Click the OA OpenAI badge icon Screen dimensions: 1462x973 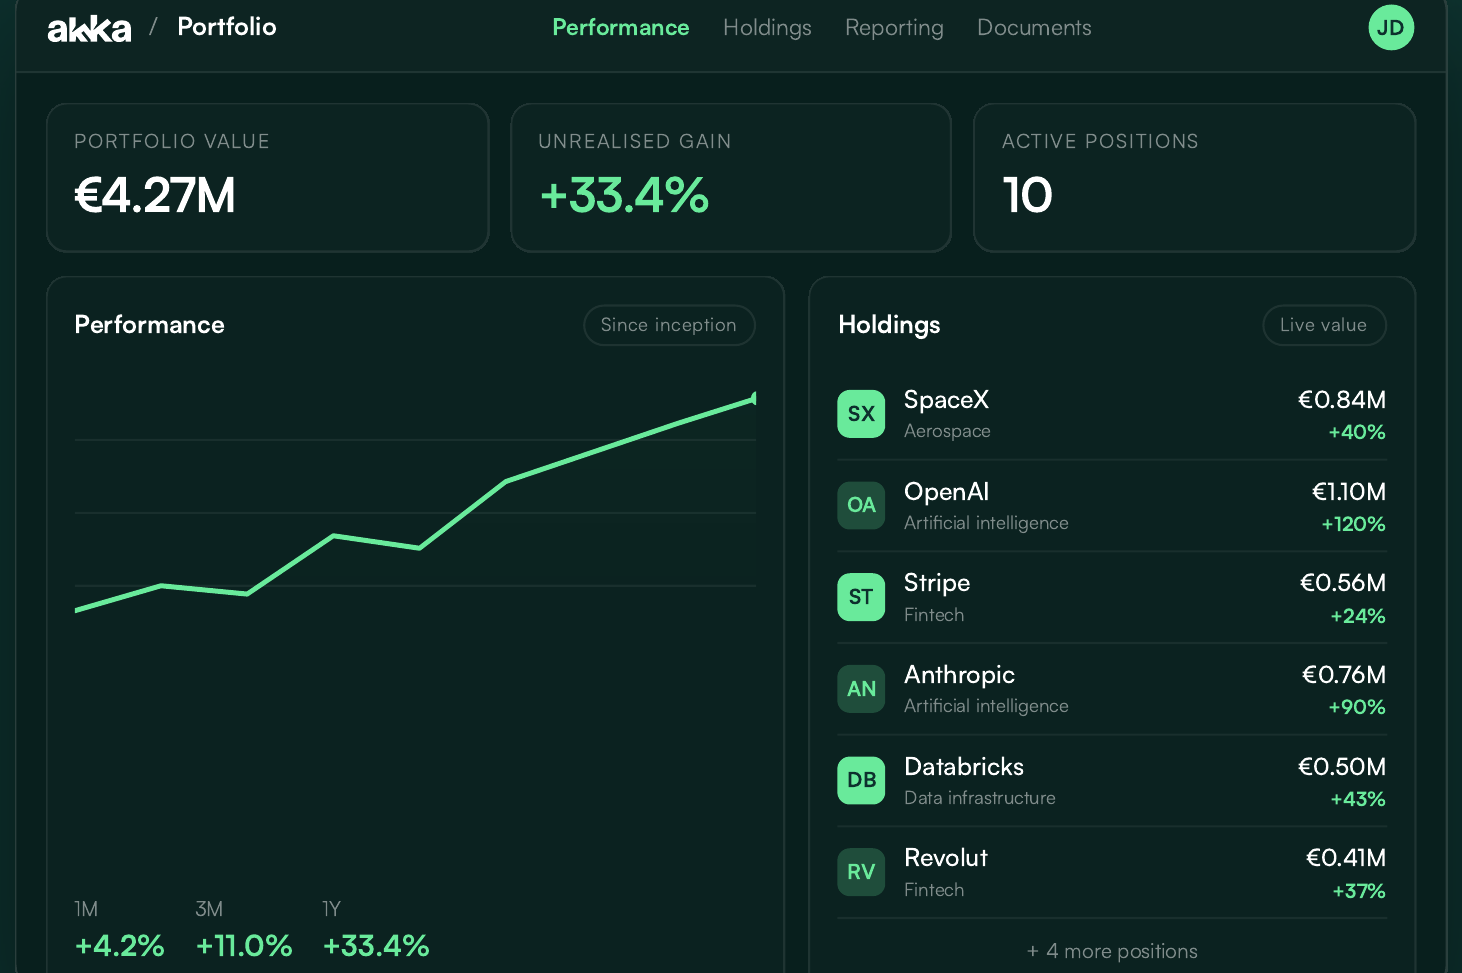[861, 505]
